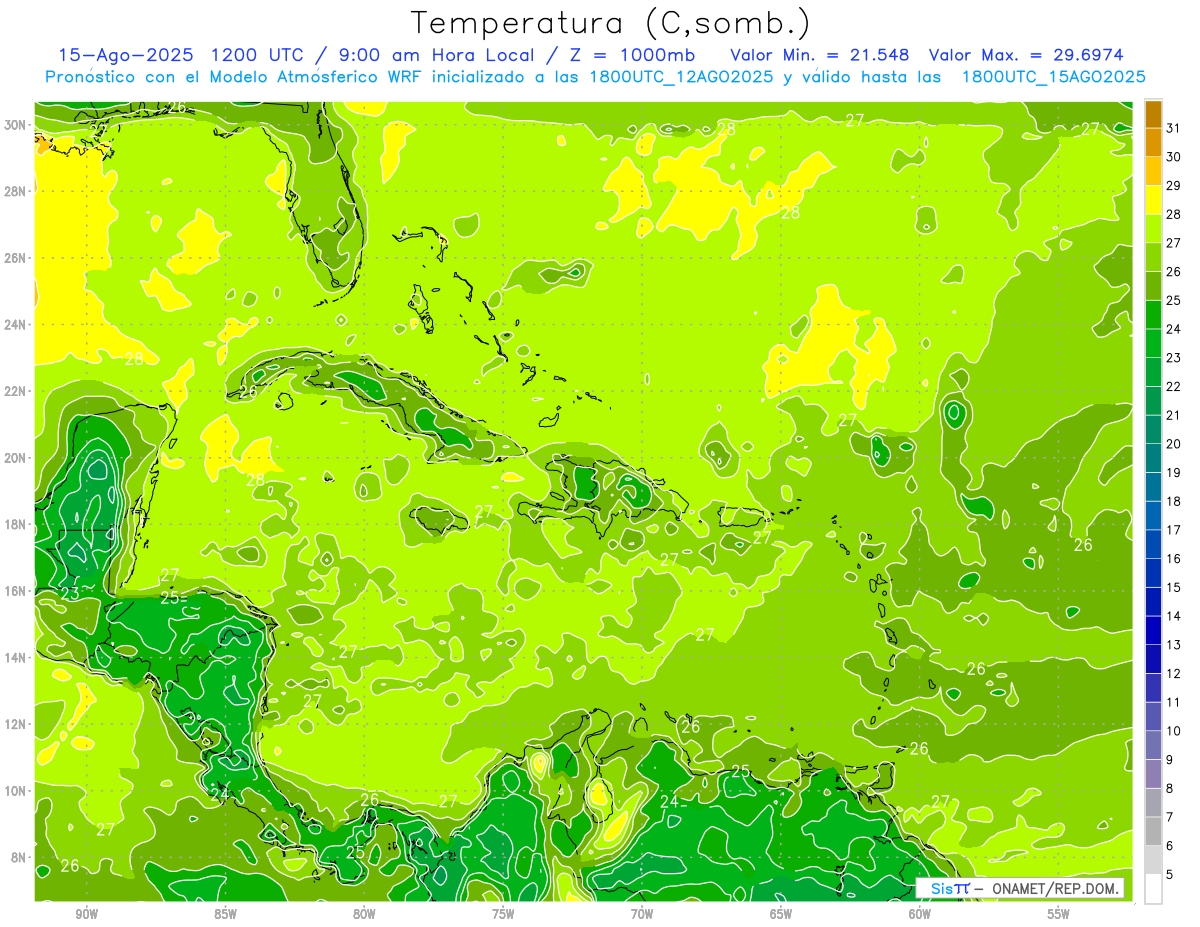1200x927 pixels.
Task: Click the 30N latitude axis label
Action: pyautogui.click(x=16, y=125)
